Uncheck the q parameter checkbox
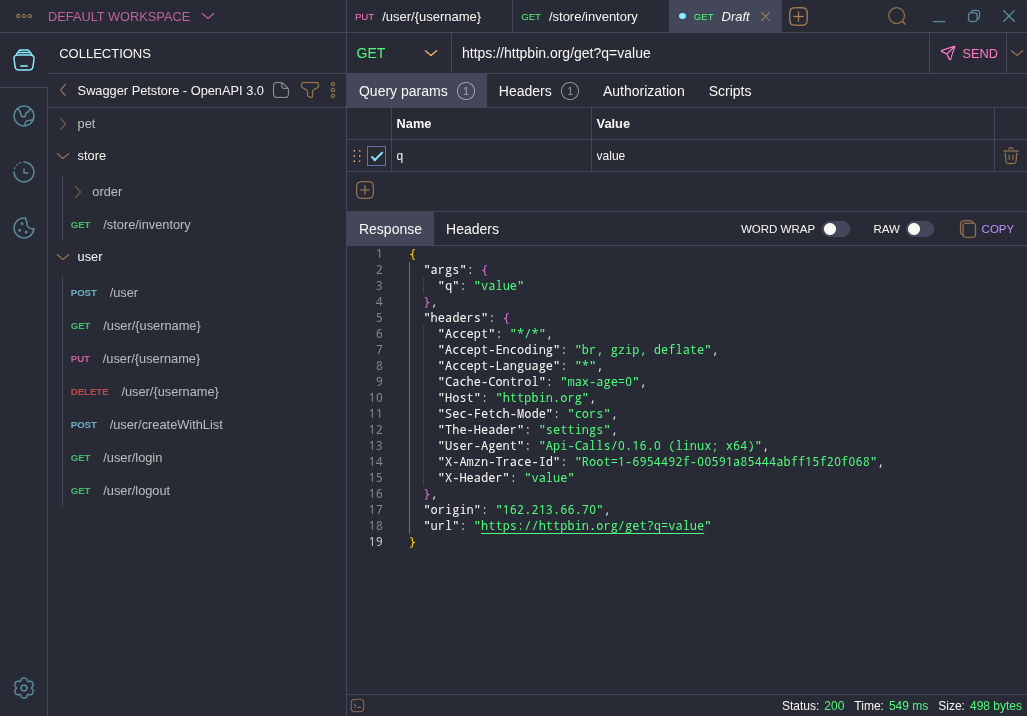1027x716 pixels. (x=376, y=156)
